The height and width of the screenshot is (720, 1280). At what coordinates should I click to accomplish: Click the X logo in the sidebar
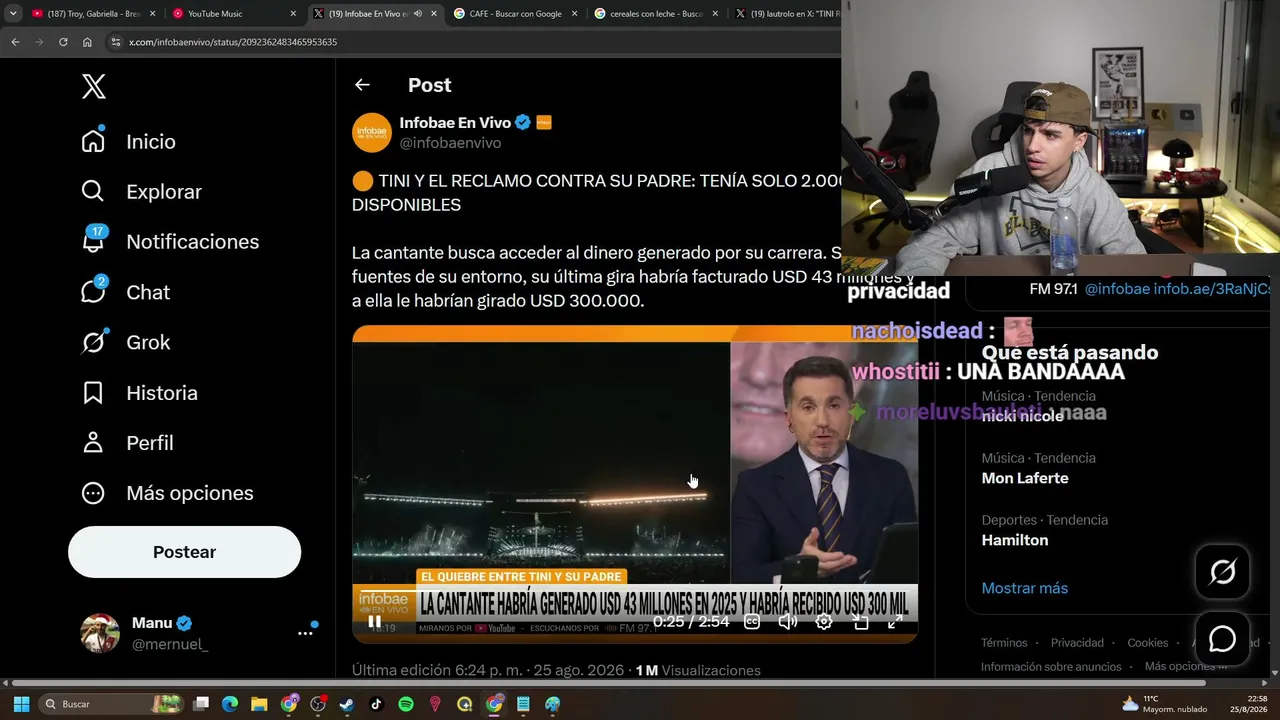(x=93, y=87)
